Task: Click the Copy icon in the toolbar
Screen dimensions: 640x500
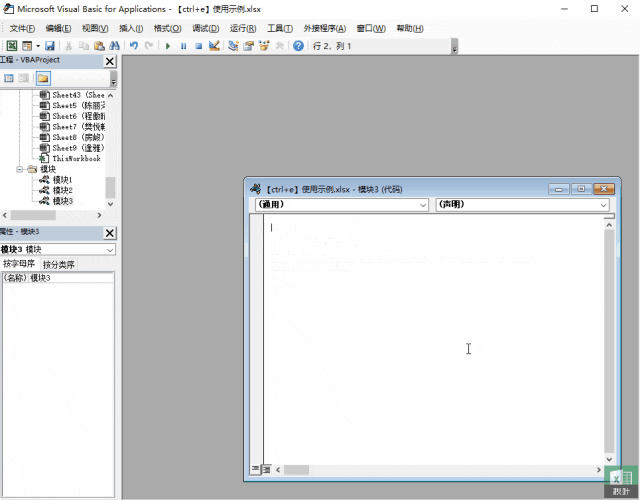Action: pos(84,46)
